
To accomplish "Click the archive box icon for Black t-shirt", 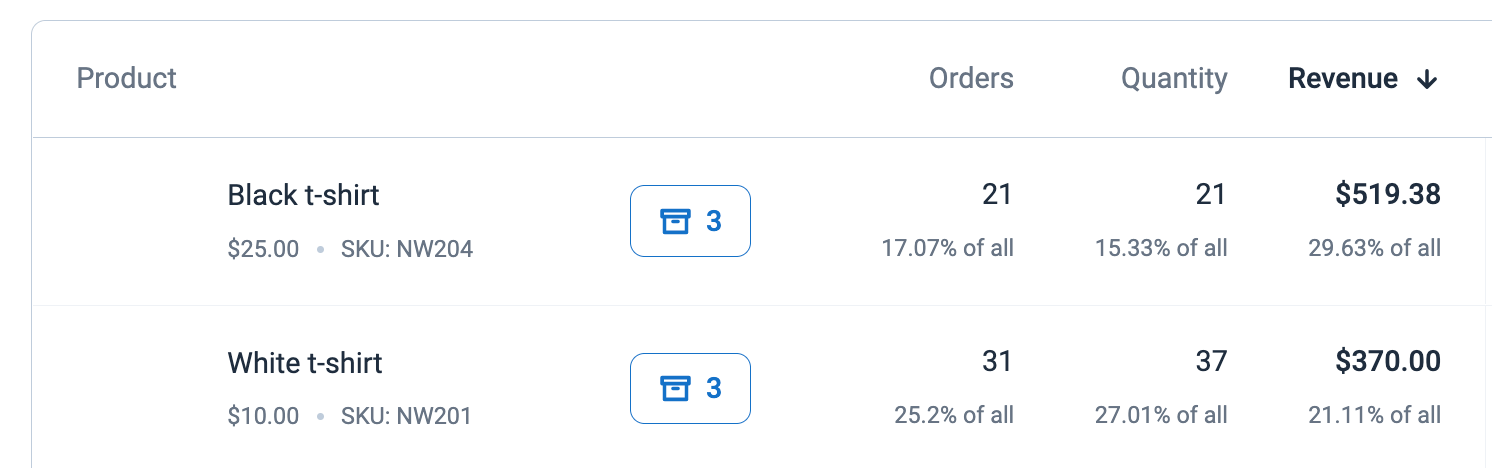I will [x=676, y=221].
